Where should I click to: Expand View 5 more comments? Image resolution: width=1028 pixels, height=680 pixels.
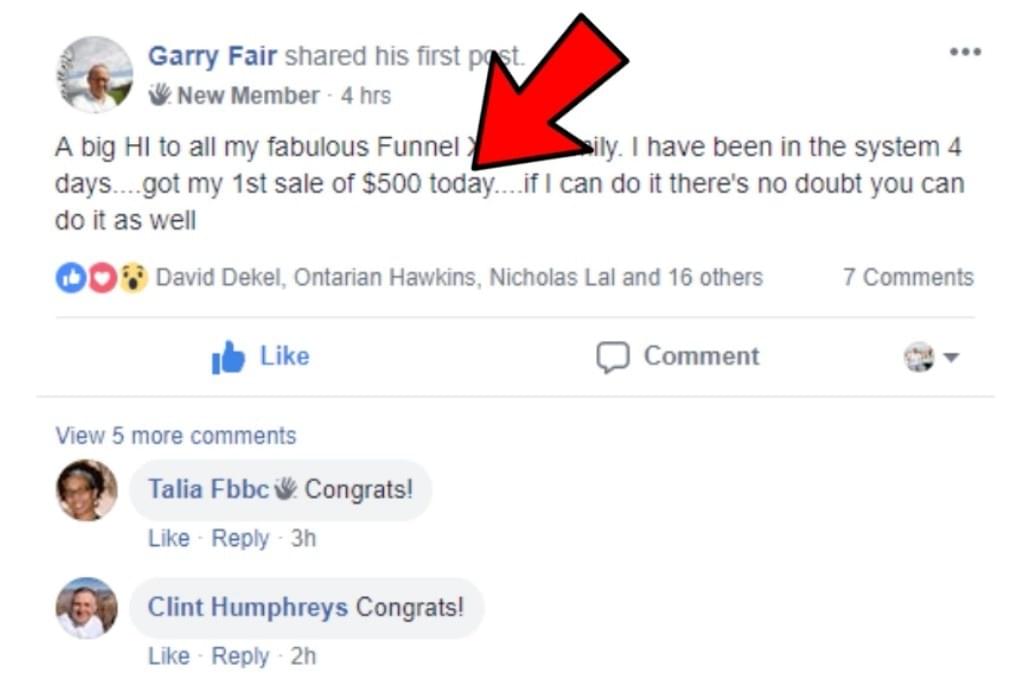pos(176,436)
